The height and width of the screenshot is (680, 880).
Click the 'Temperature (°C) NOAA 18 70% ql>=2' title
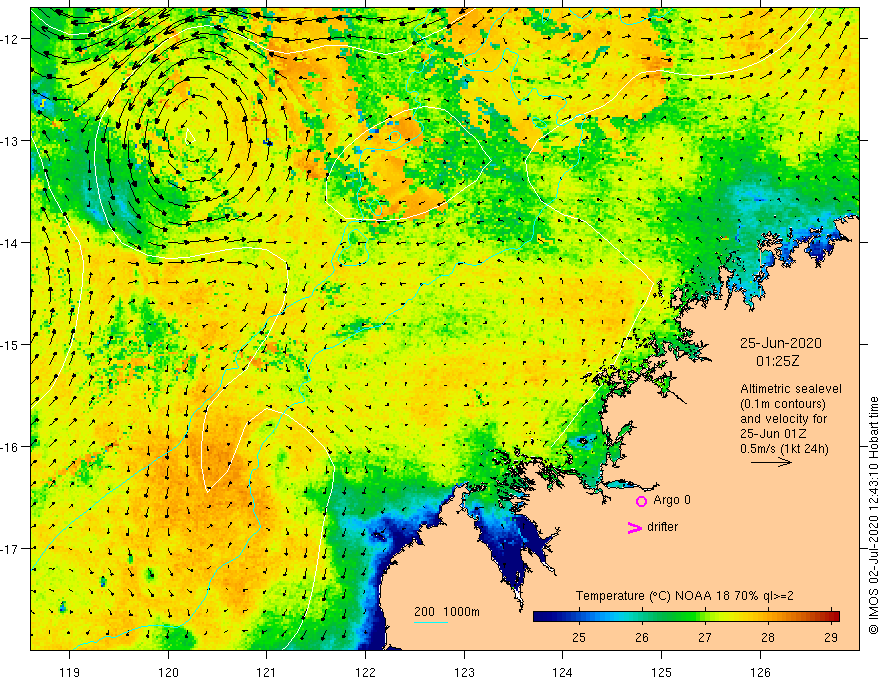click(685, 596)
